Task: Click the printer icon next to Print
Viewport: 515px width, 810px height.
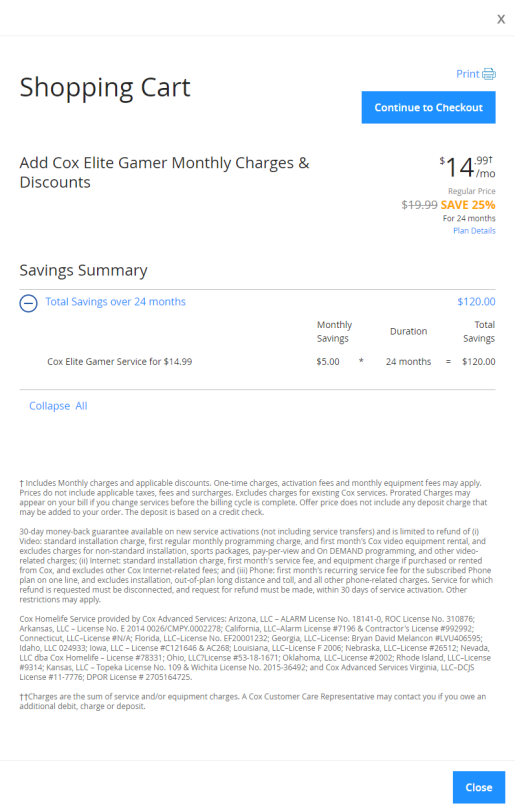Action: (x=489, y=74)
